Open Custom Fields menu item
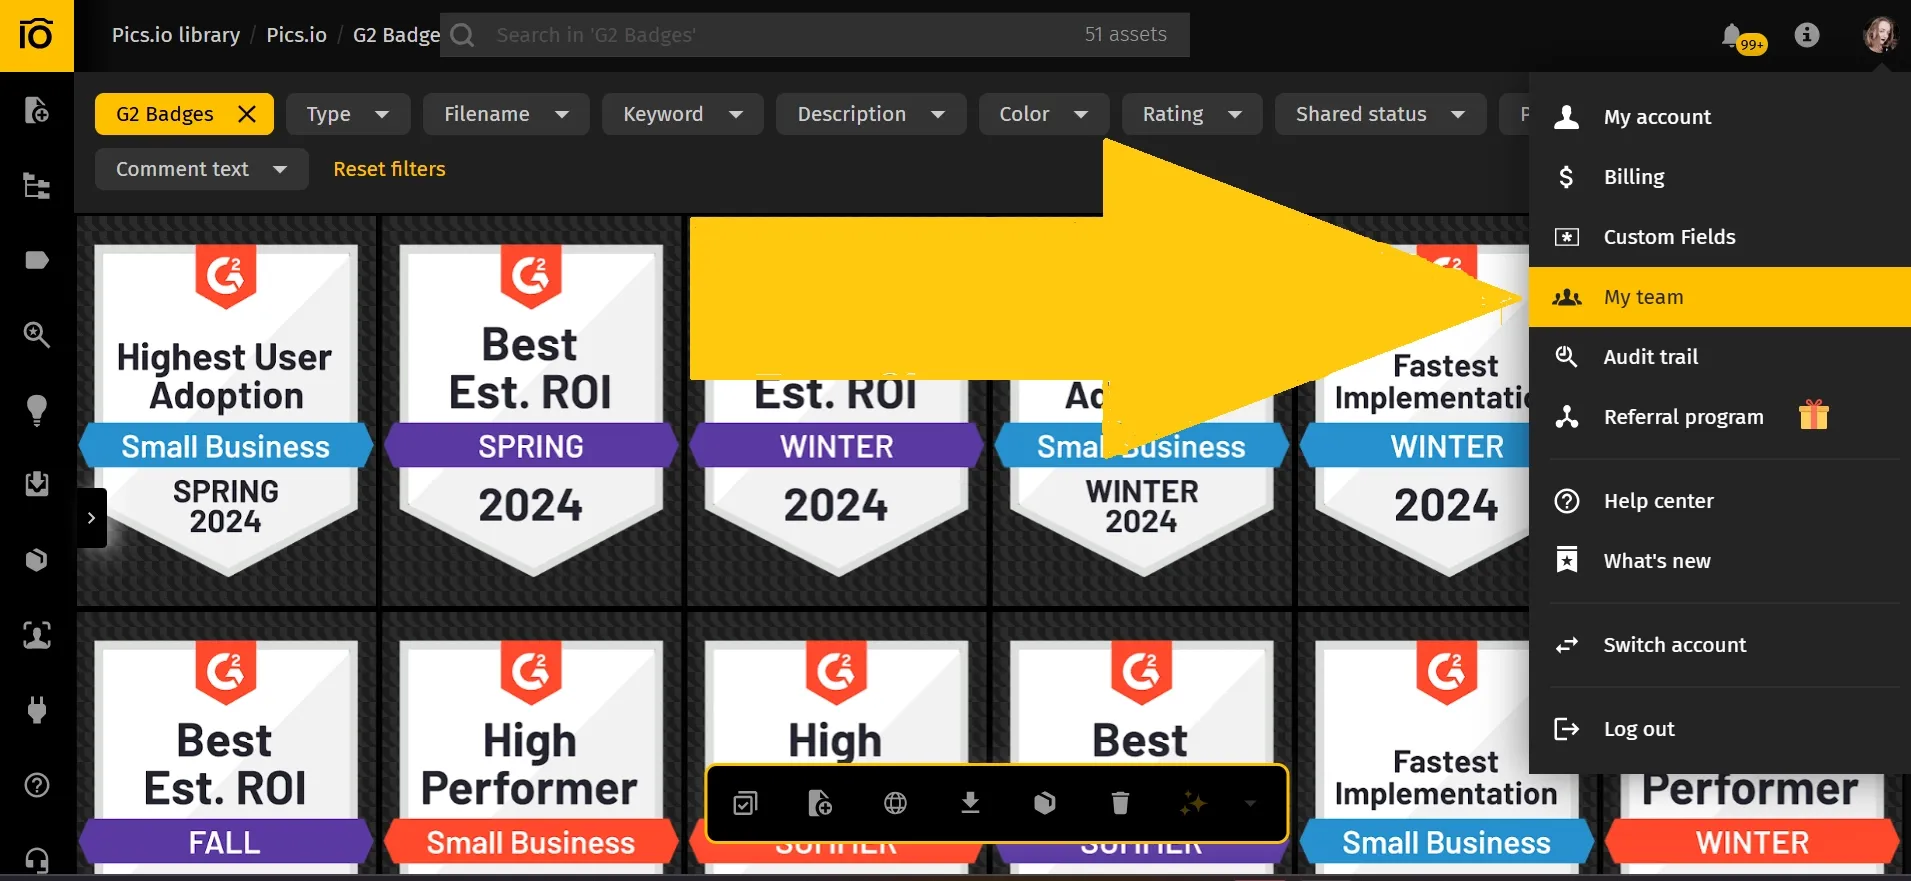Image resolution: width=1911 pixels, height=881 pixels. pyautogui.click(x=1720, y=237)
